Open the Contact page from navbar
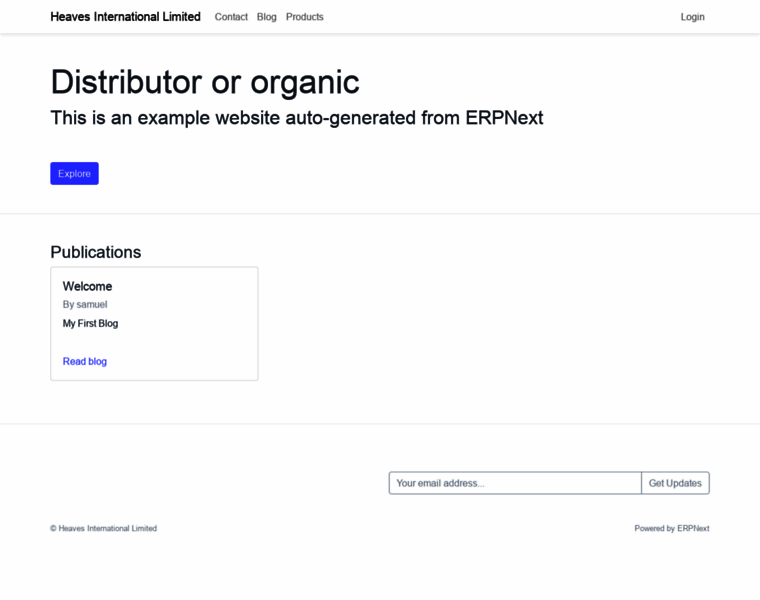This screenshot has width=760, height=600. click(x=231, y=17)
